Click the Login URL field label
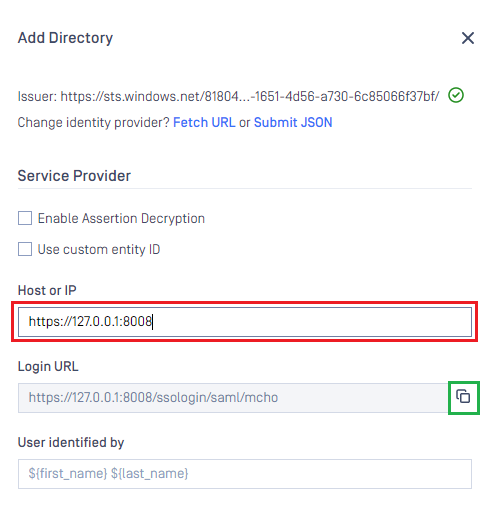The image size is (491, 505). 48,366
